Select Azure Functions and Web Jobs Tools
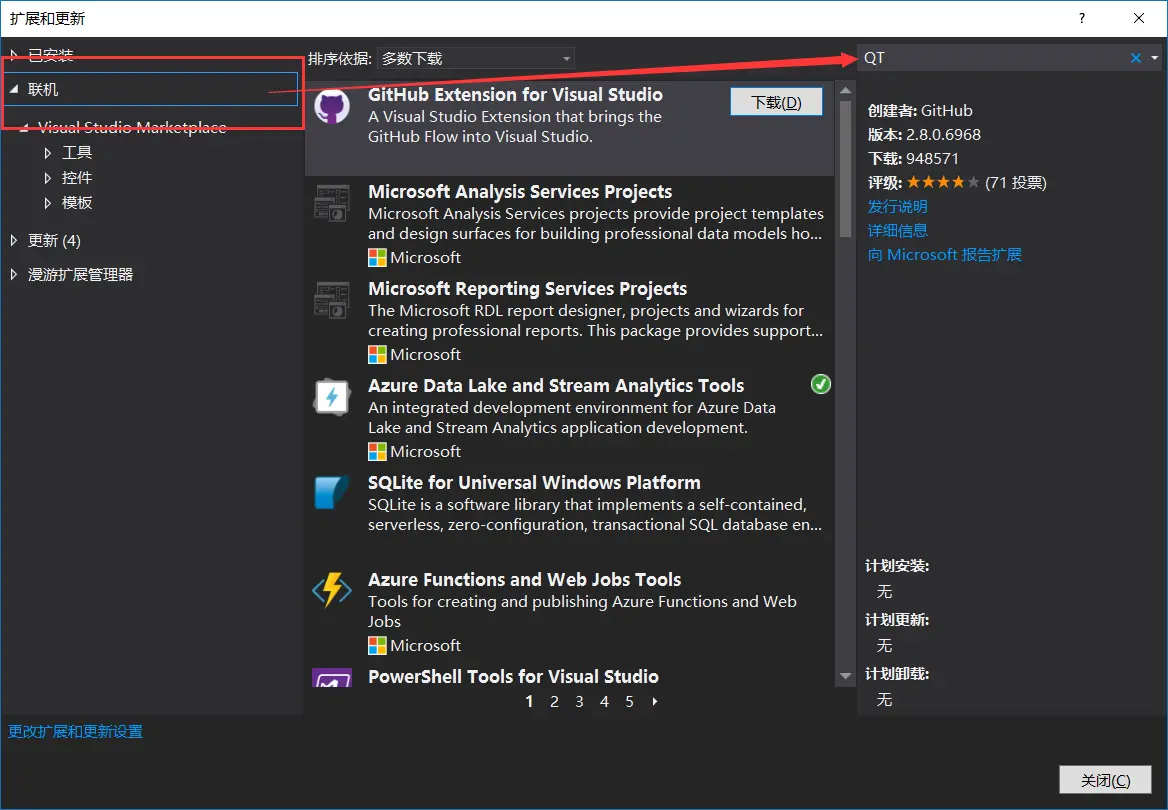 point(524,579)
